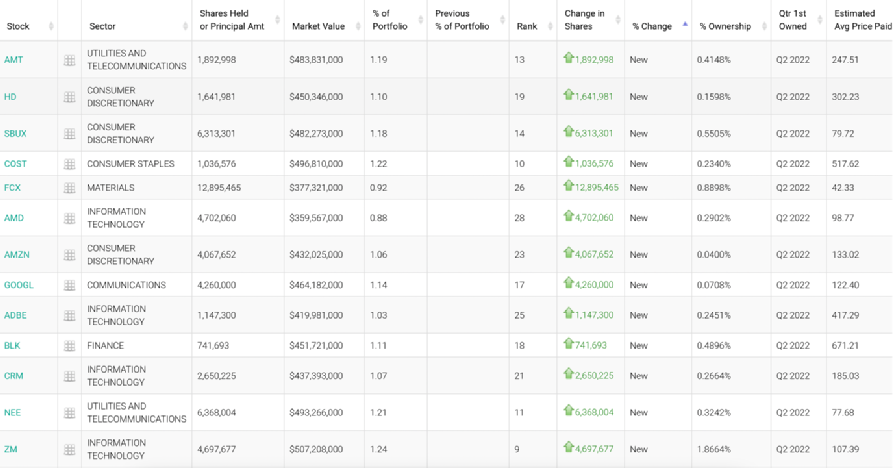894x468 pixels.
Task: Sort by % Change column header
Action: pos(652,26)
